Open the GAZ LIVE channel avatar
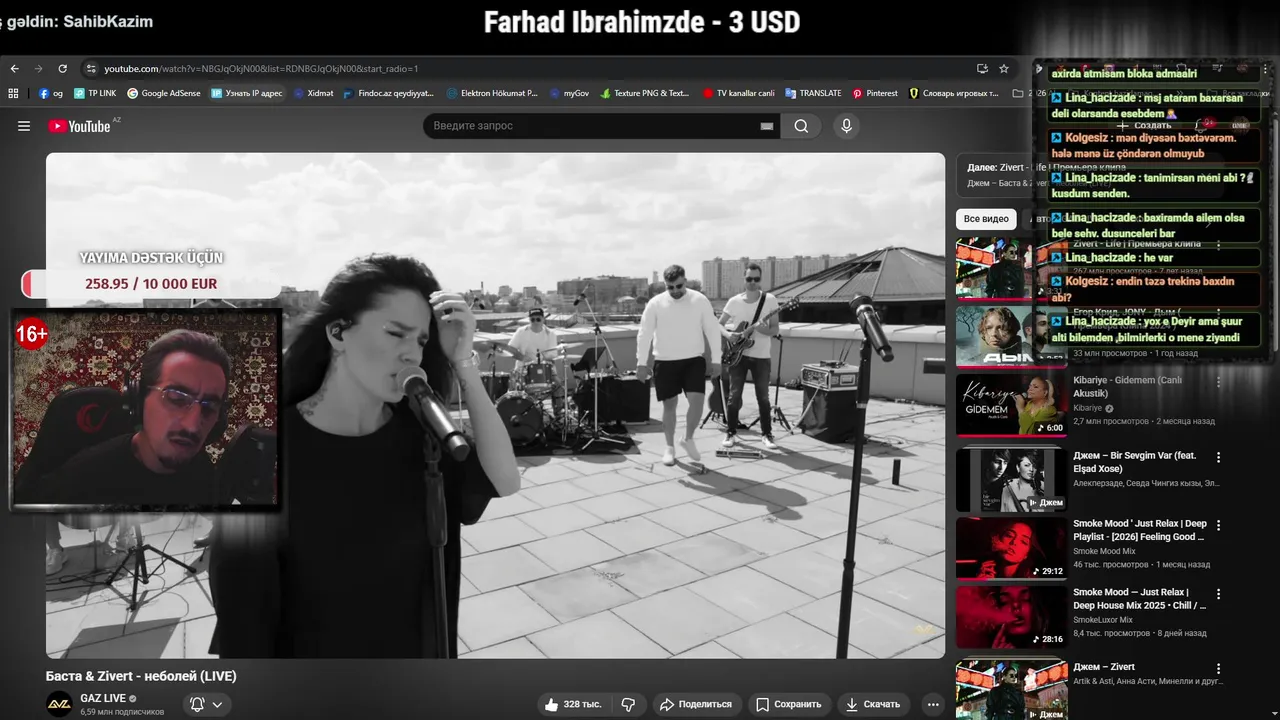 coord(60,704)
